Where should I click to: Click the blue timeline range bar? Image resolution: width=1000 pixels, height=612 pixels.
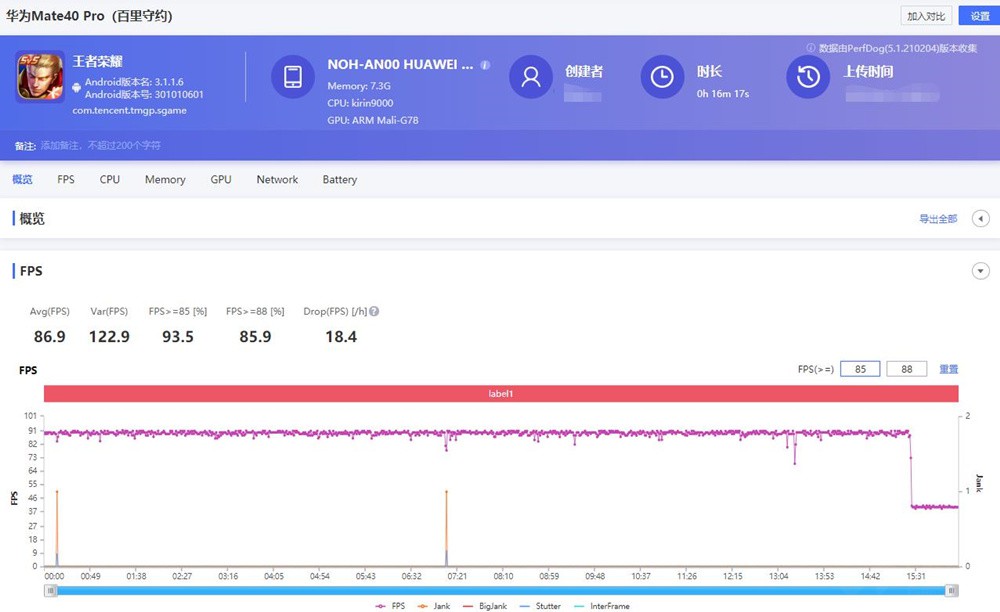(x=501, y=591)
